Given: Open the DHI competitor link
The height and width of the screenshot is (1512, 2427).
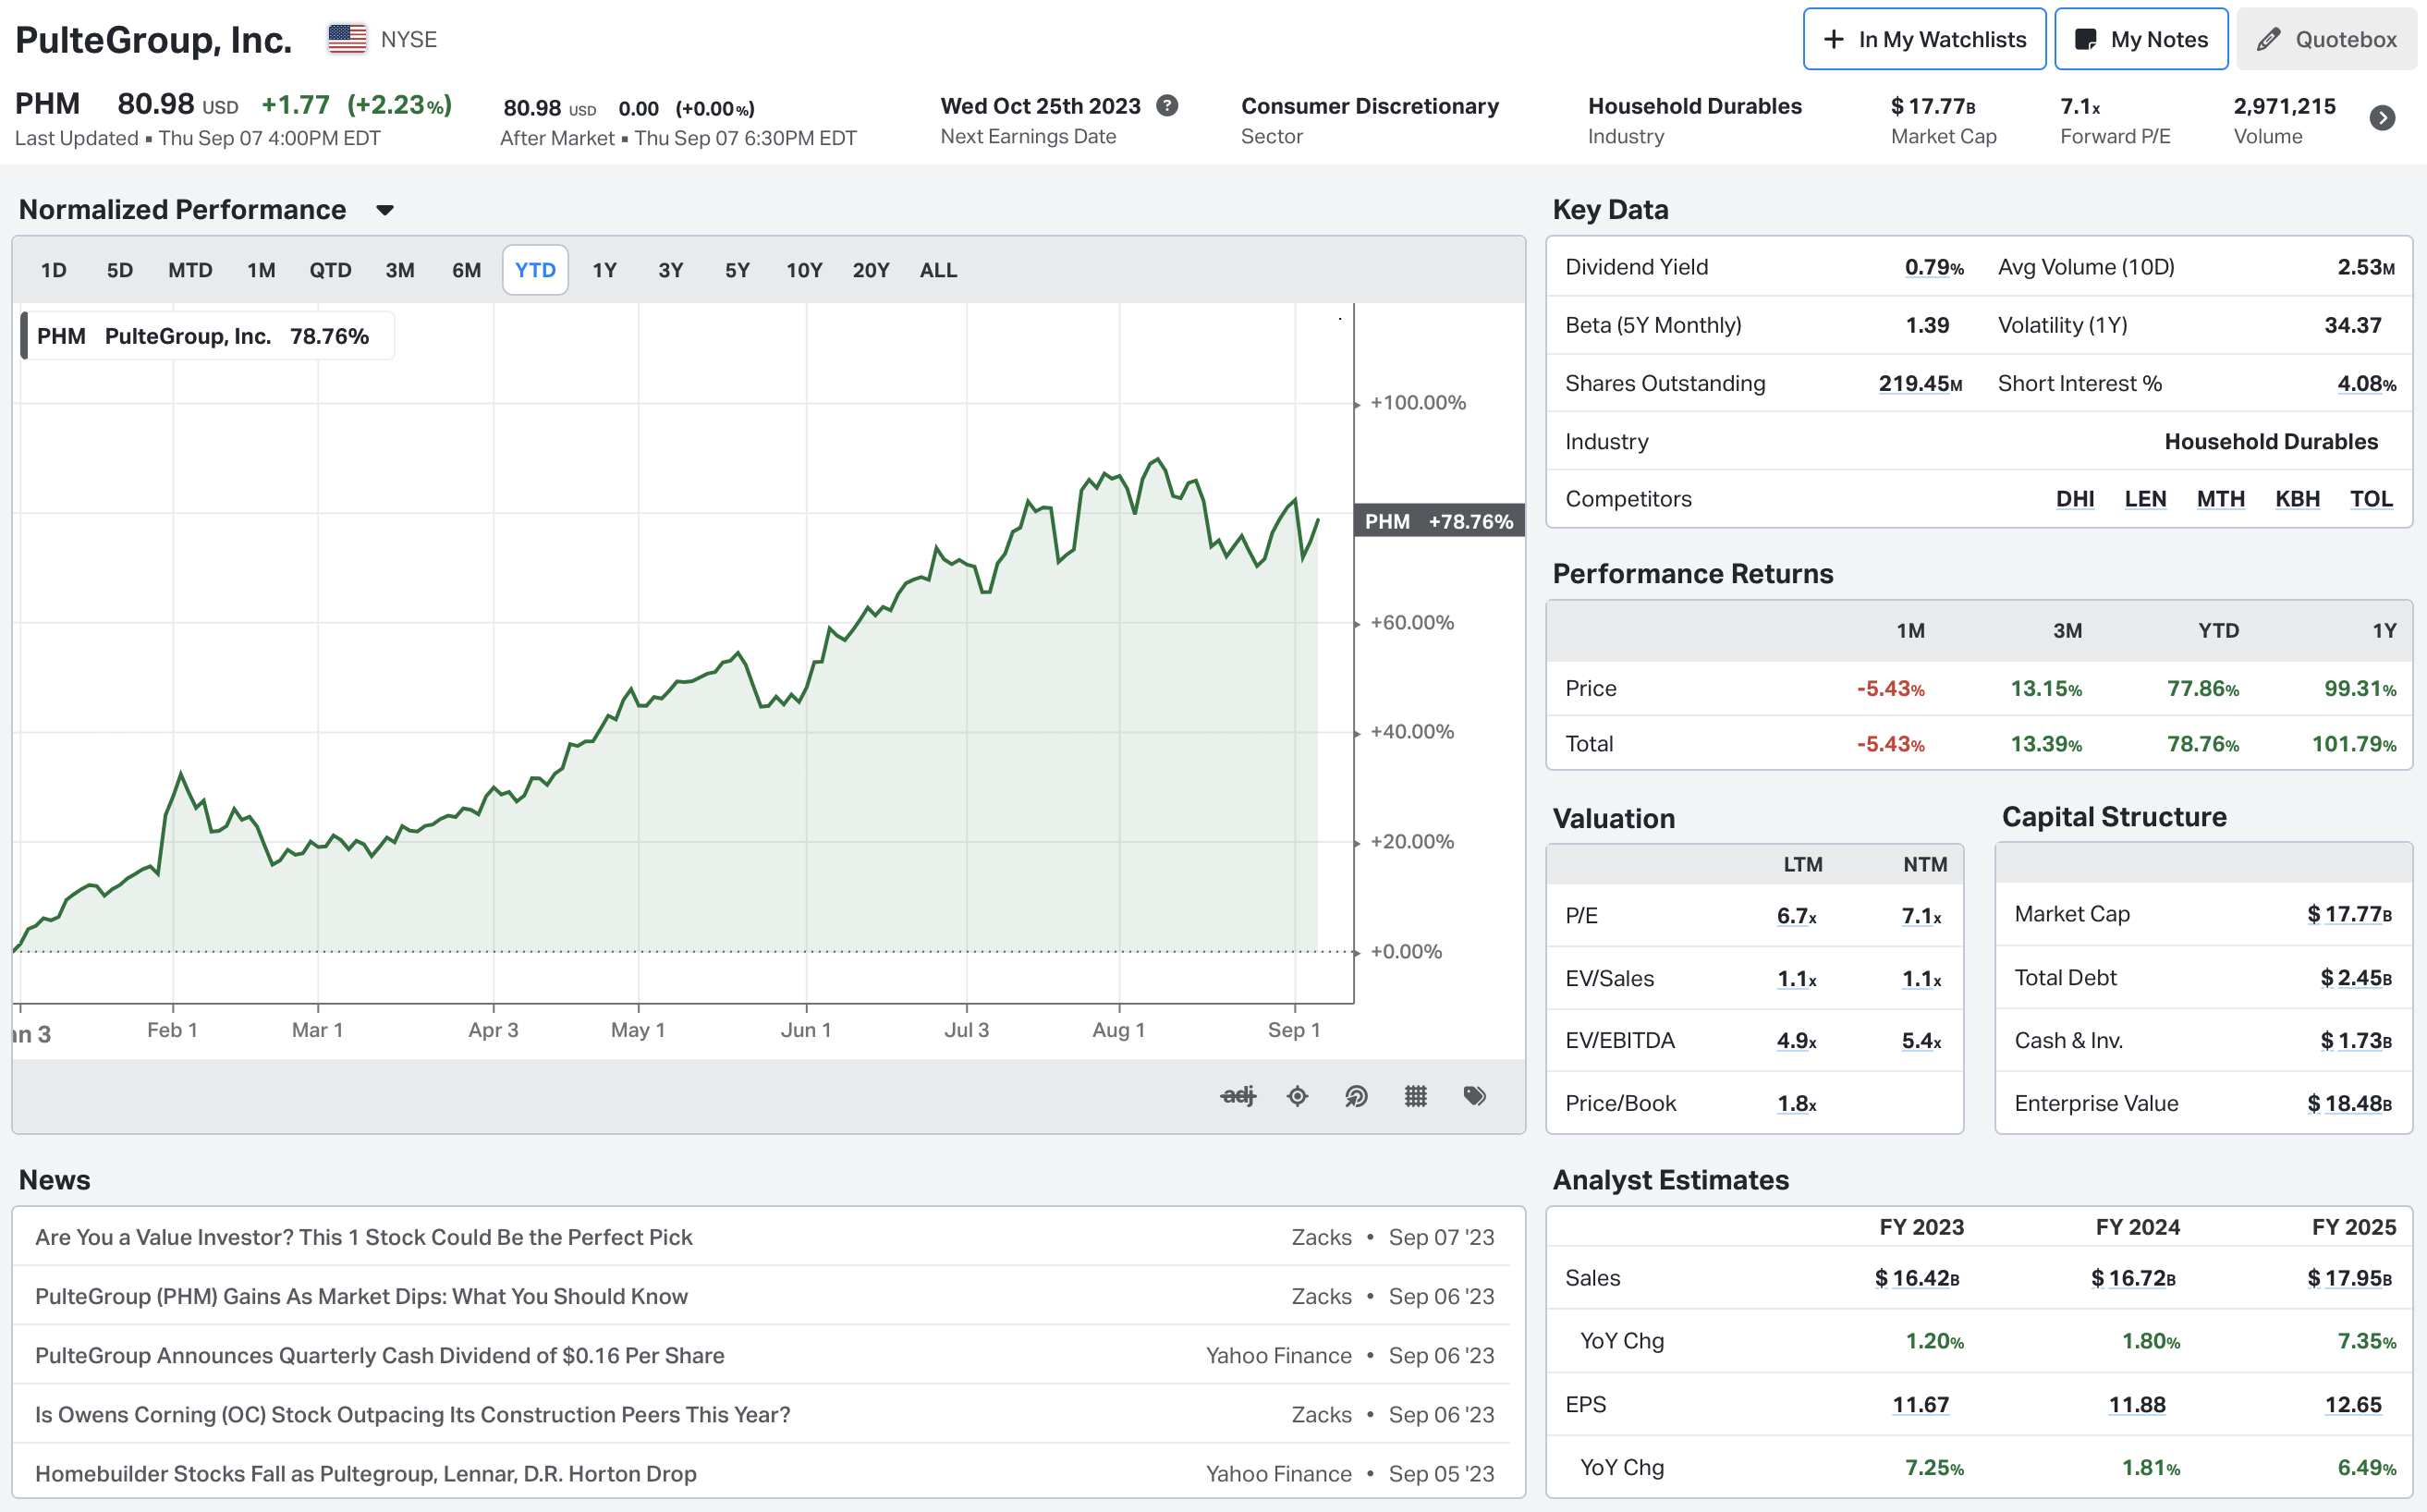Looking at the screenshot, I should (x=2075, y=499).
